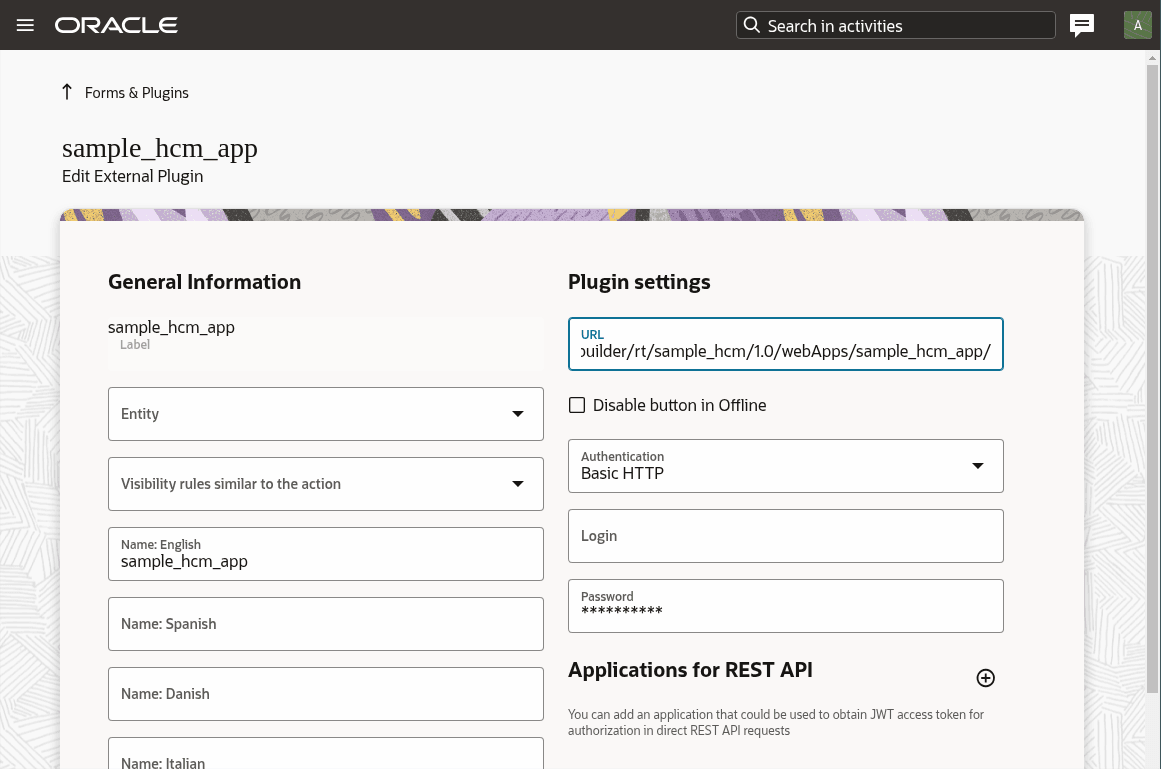1161x769 pixels.
Task: Click the sample_hcm_app page title
Action: point(160,148)
